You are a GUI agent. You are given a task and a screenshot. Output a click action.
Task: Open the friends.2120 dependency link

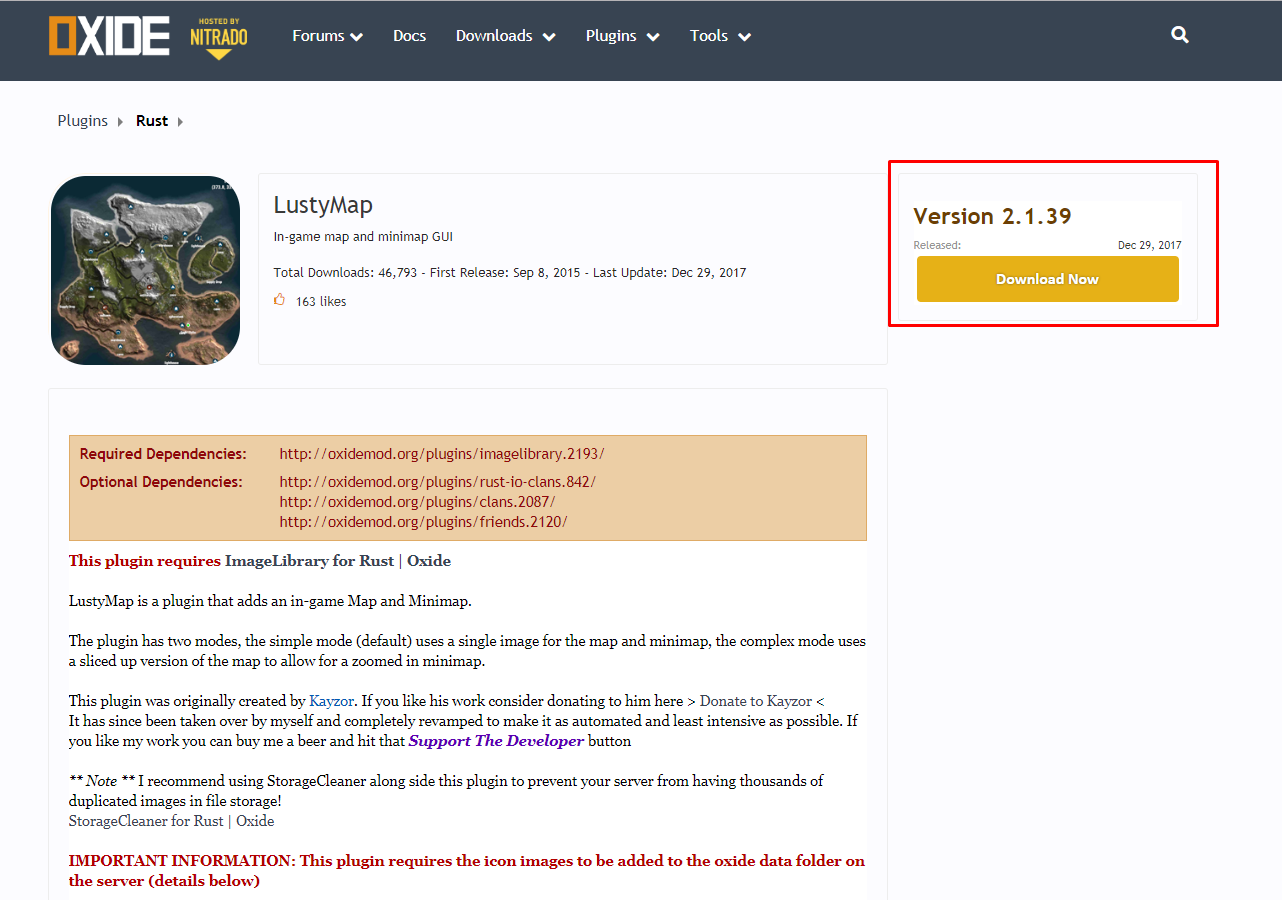coord(423,522)
